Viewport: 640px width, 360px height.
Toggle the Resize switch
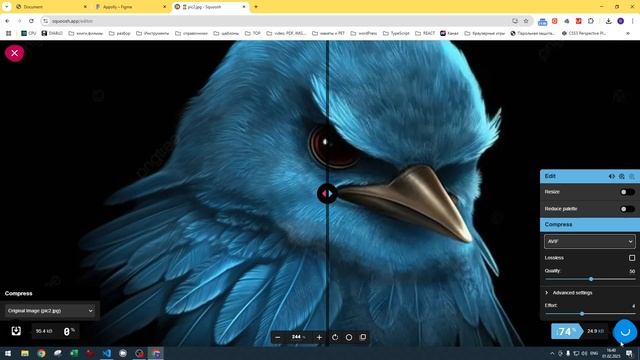(627, 192)
